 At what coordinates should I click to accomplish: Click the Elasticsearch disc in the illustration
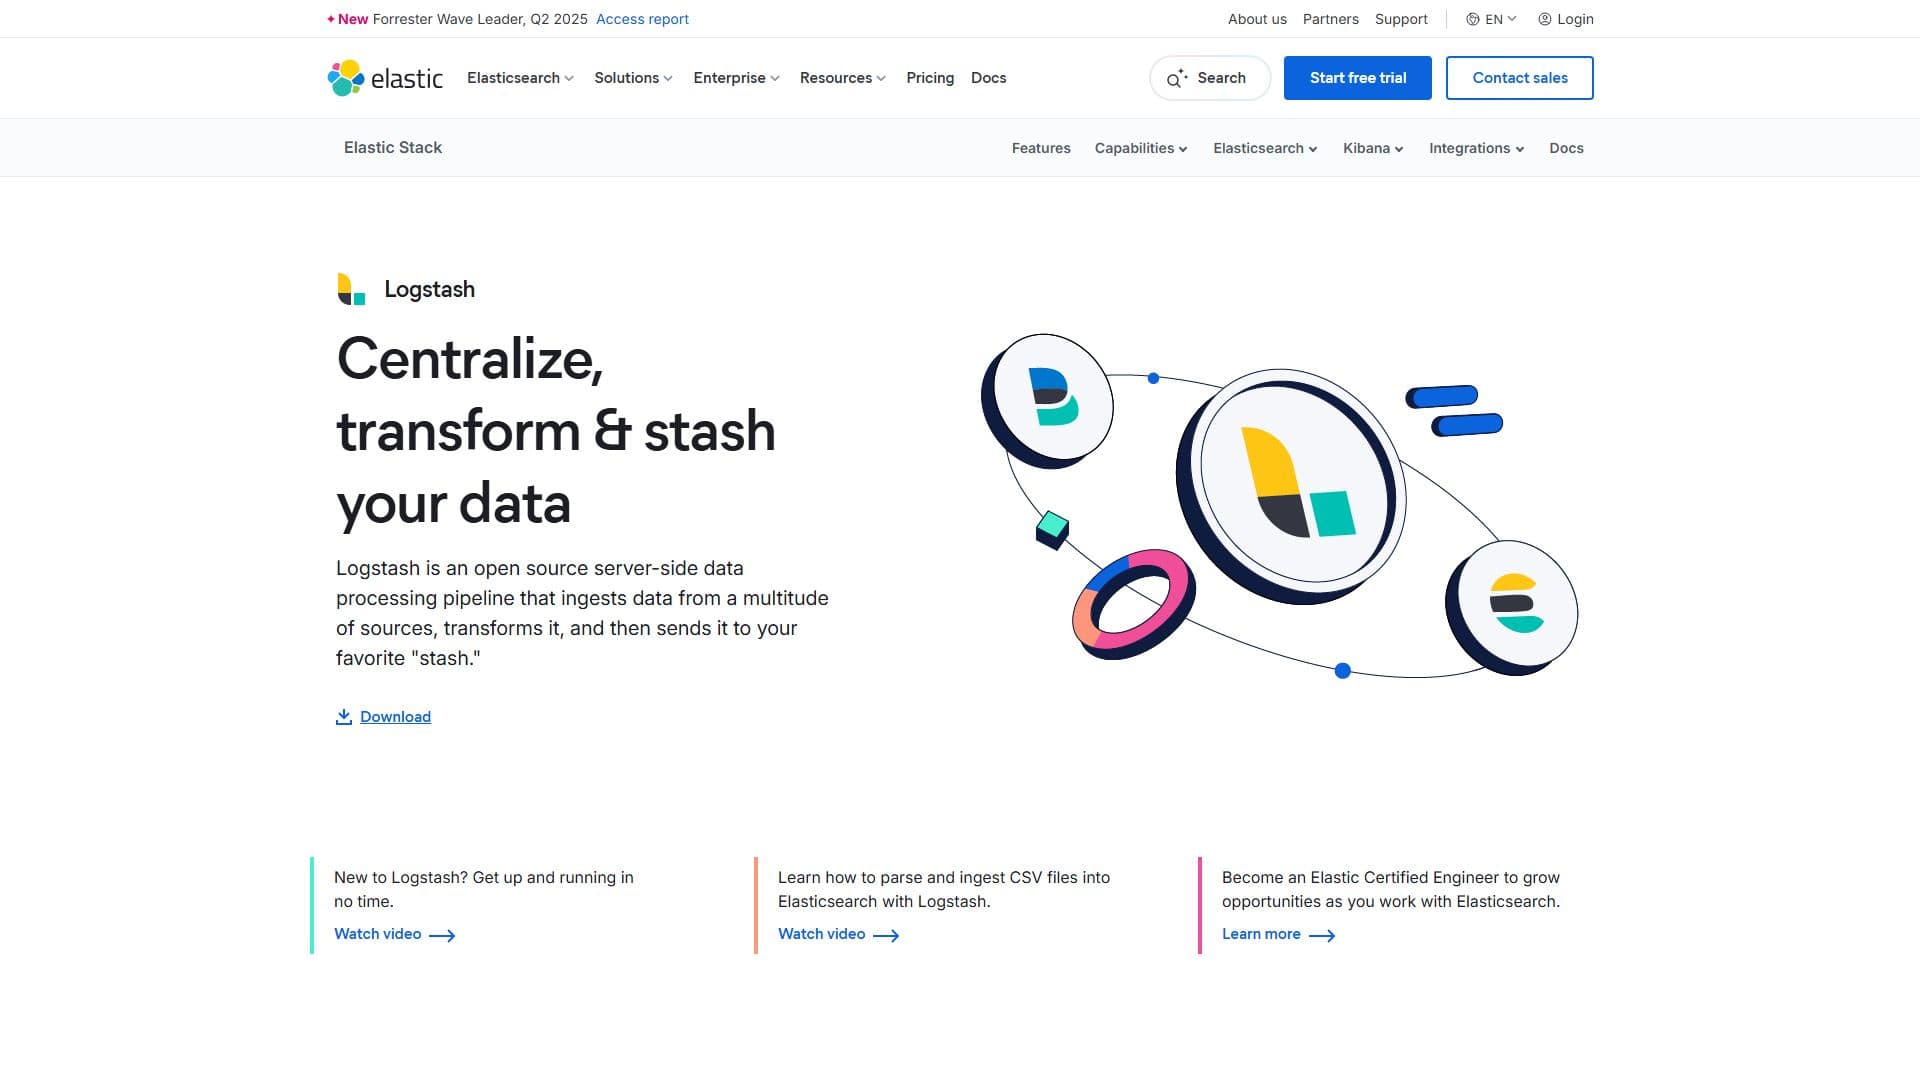(x=1512, y=608)
